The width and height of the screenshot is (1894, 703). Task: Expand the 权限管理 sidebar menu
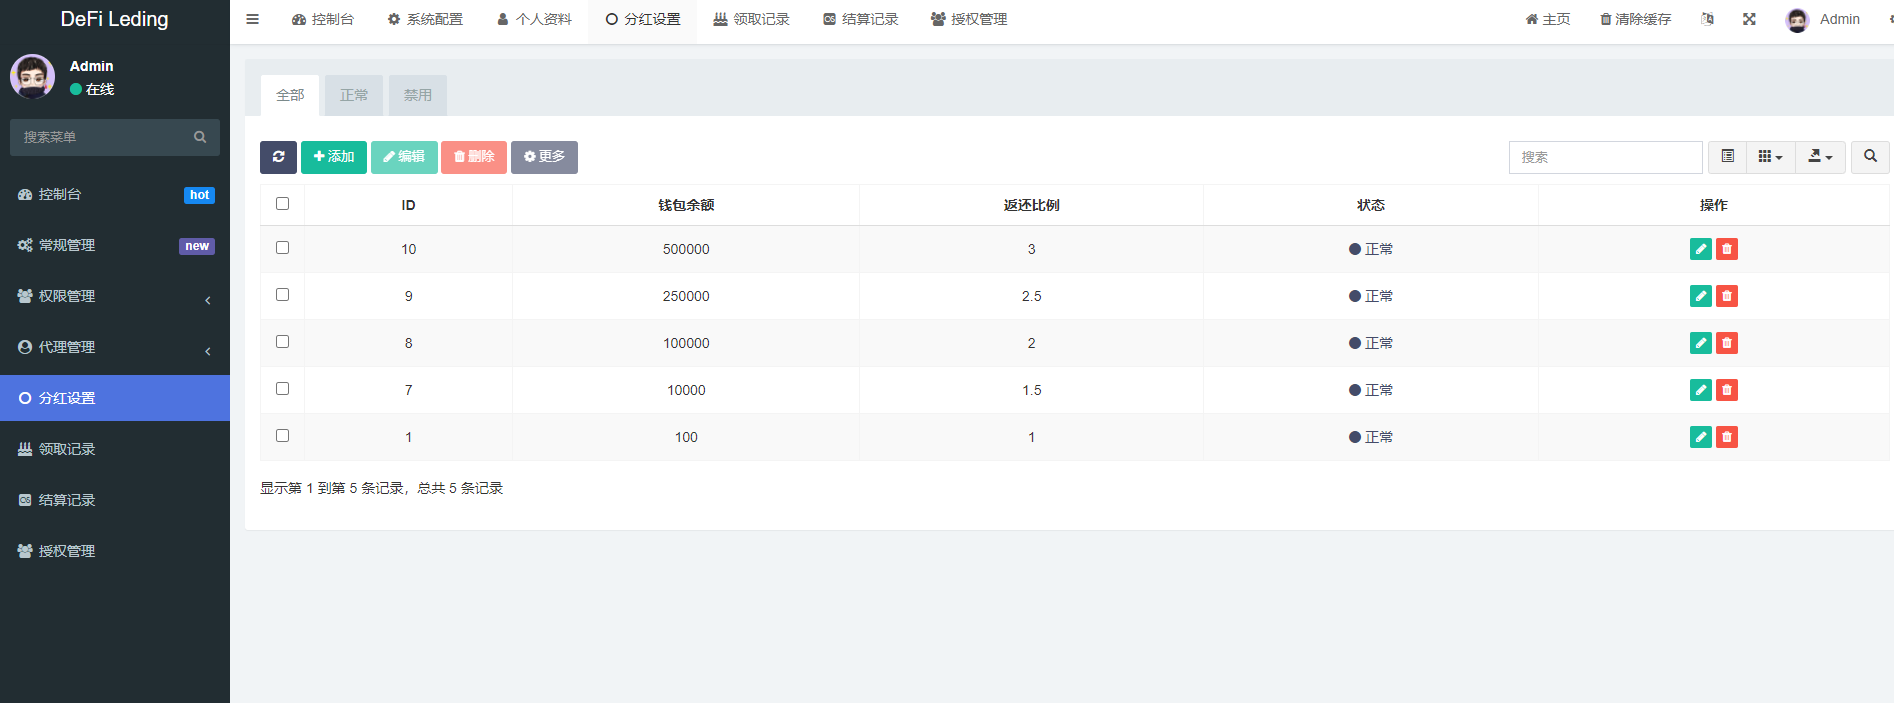click(x=115, y=296)
